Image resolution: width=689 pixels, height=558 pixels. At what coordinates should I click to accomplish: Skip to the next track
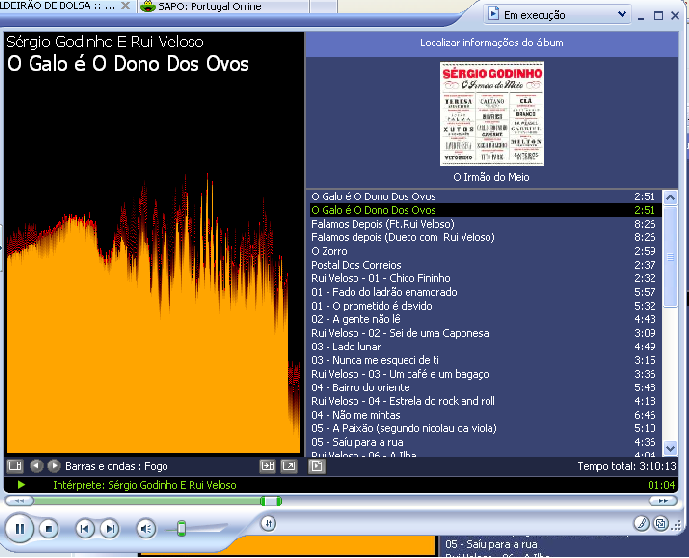point(110,528)
